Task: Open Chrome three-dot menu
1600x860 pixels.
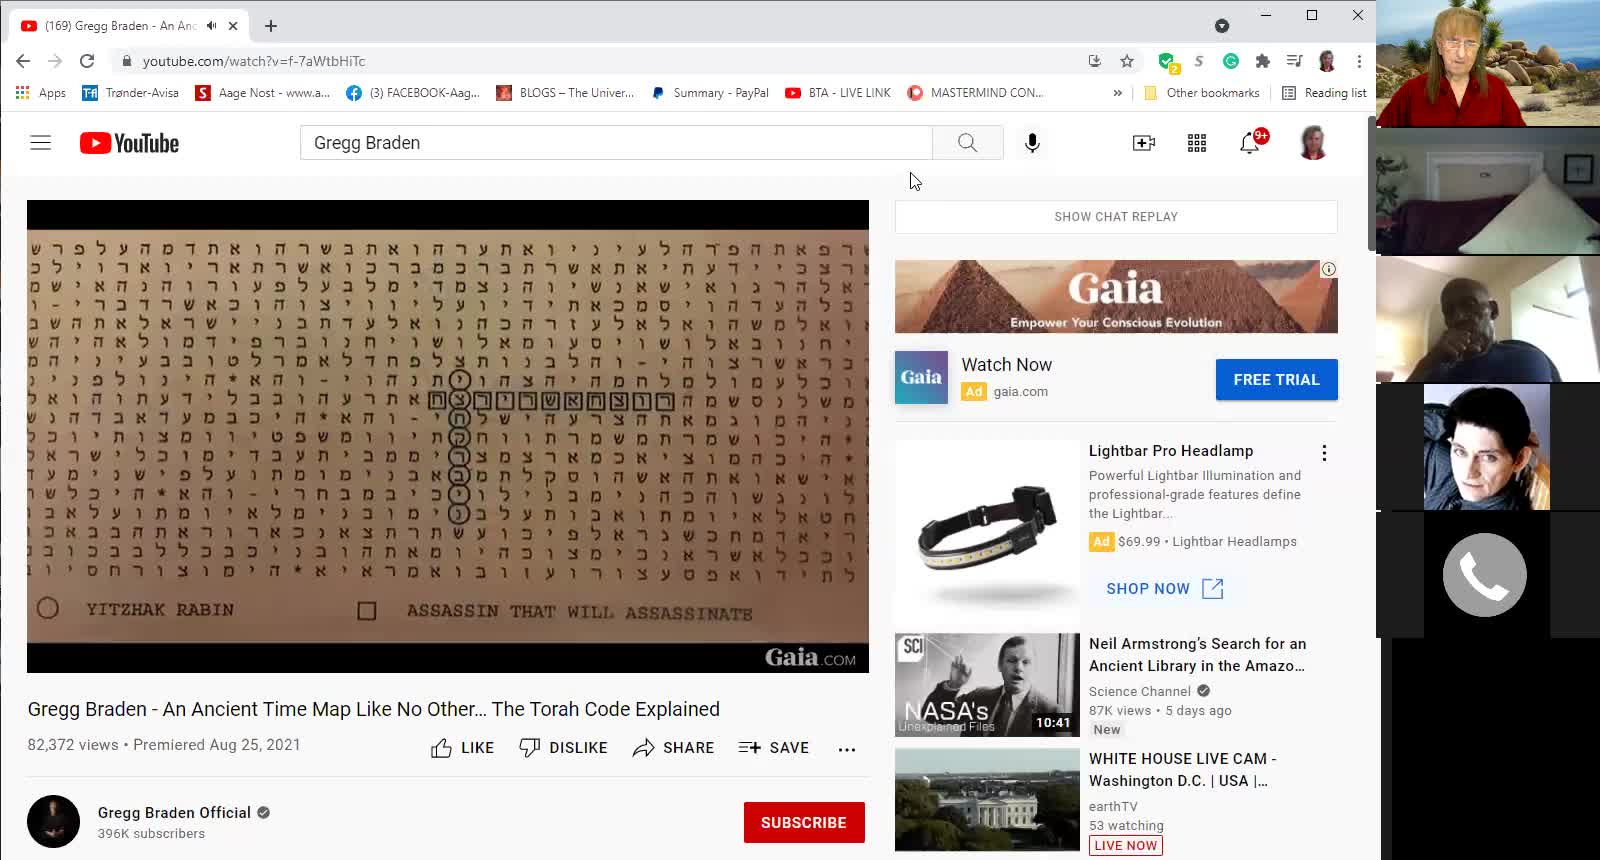Action: (x=1359, y=61)
